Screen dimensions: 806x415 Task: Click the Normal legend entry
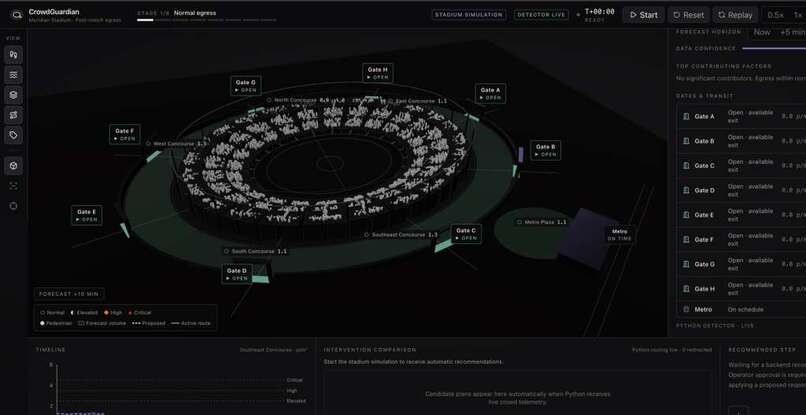(x=53, y=313)
